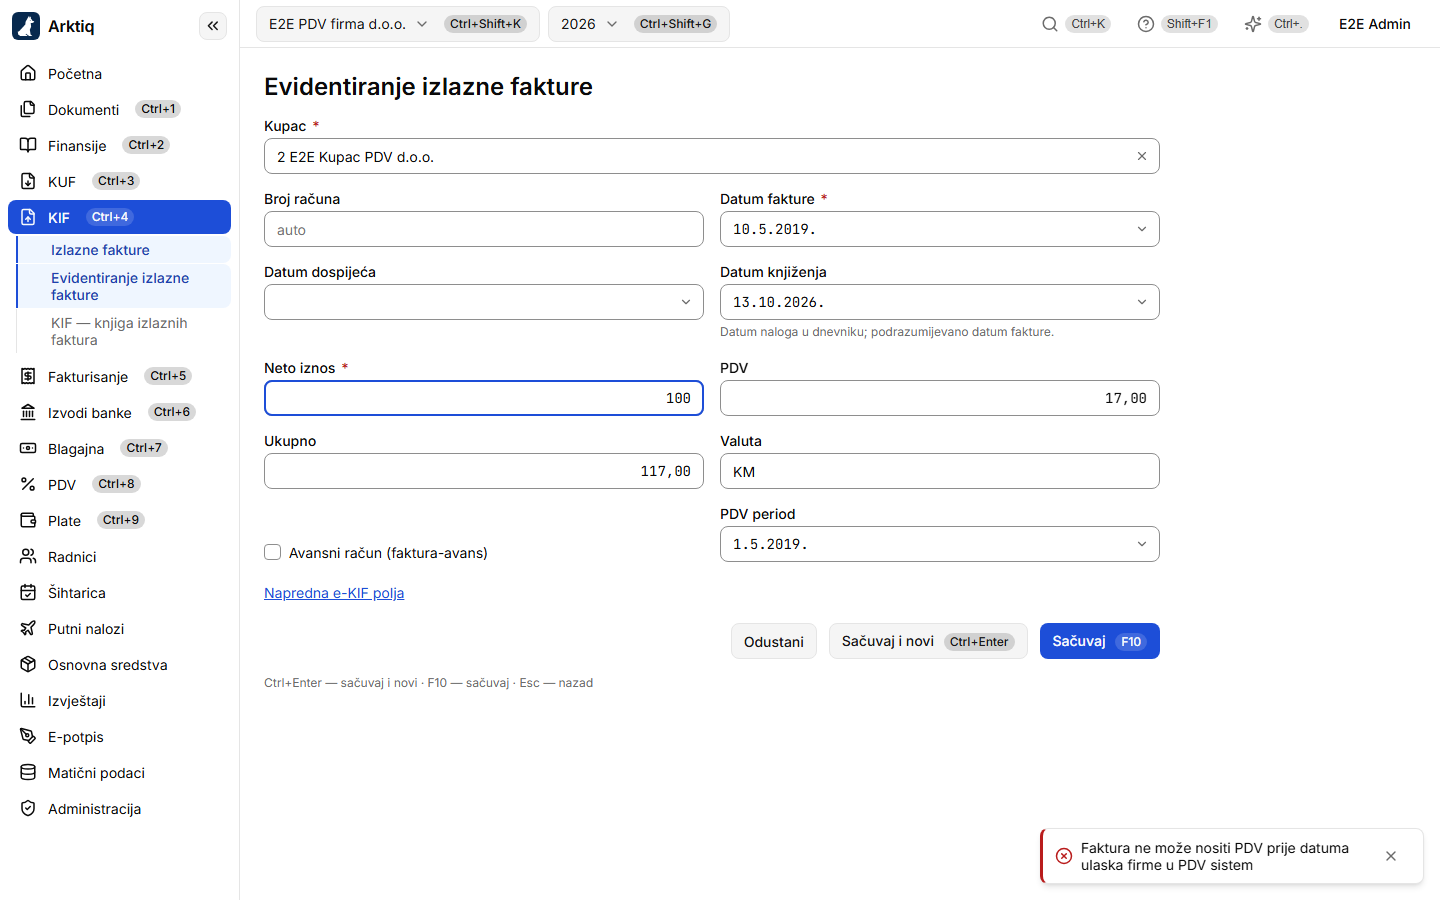Screen dimensions: 1440x900
Task: Click the Odustani button
Action: (774, 641)
